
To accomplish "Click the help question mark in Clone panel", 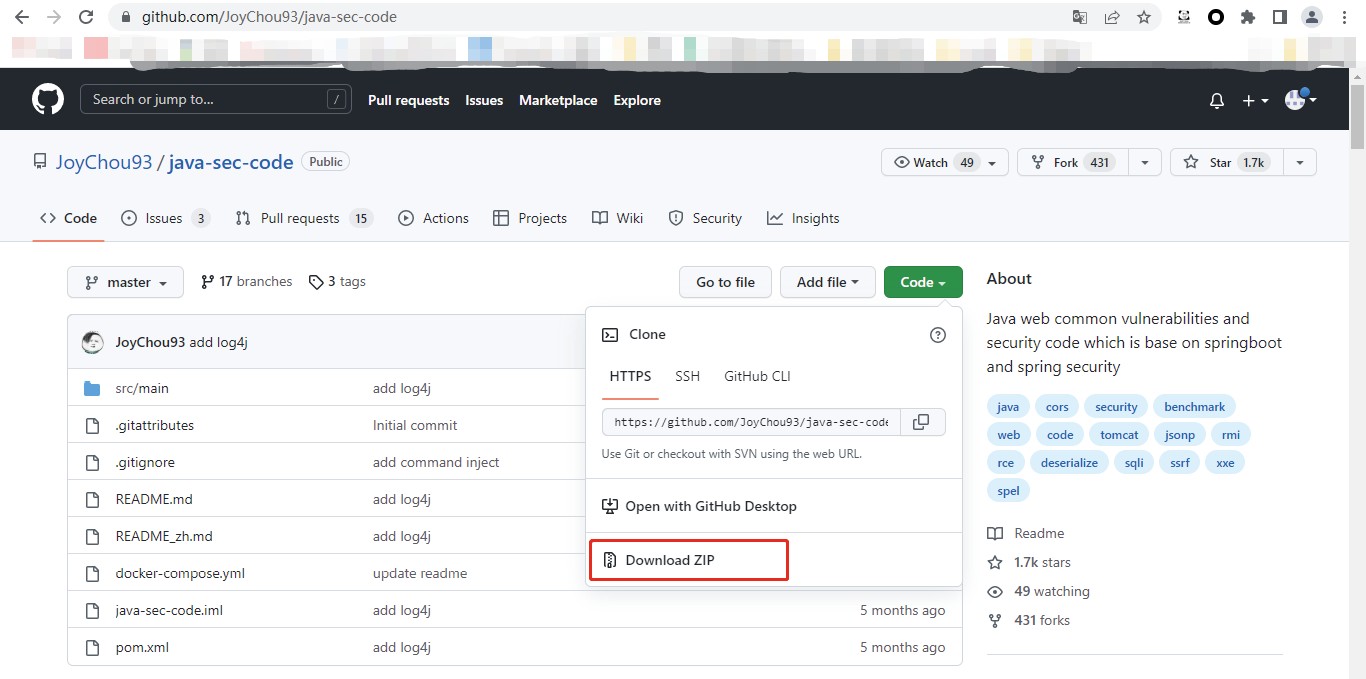I will [x=938, y=335].
